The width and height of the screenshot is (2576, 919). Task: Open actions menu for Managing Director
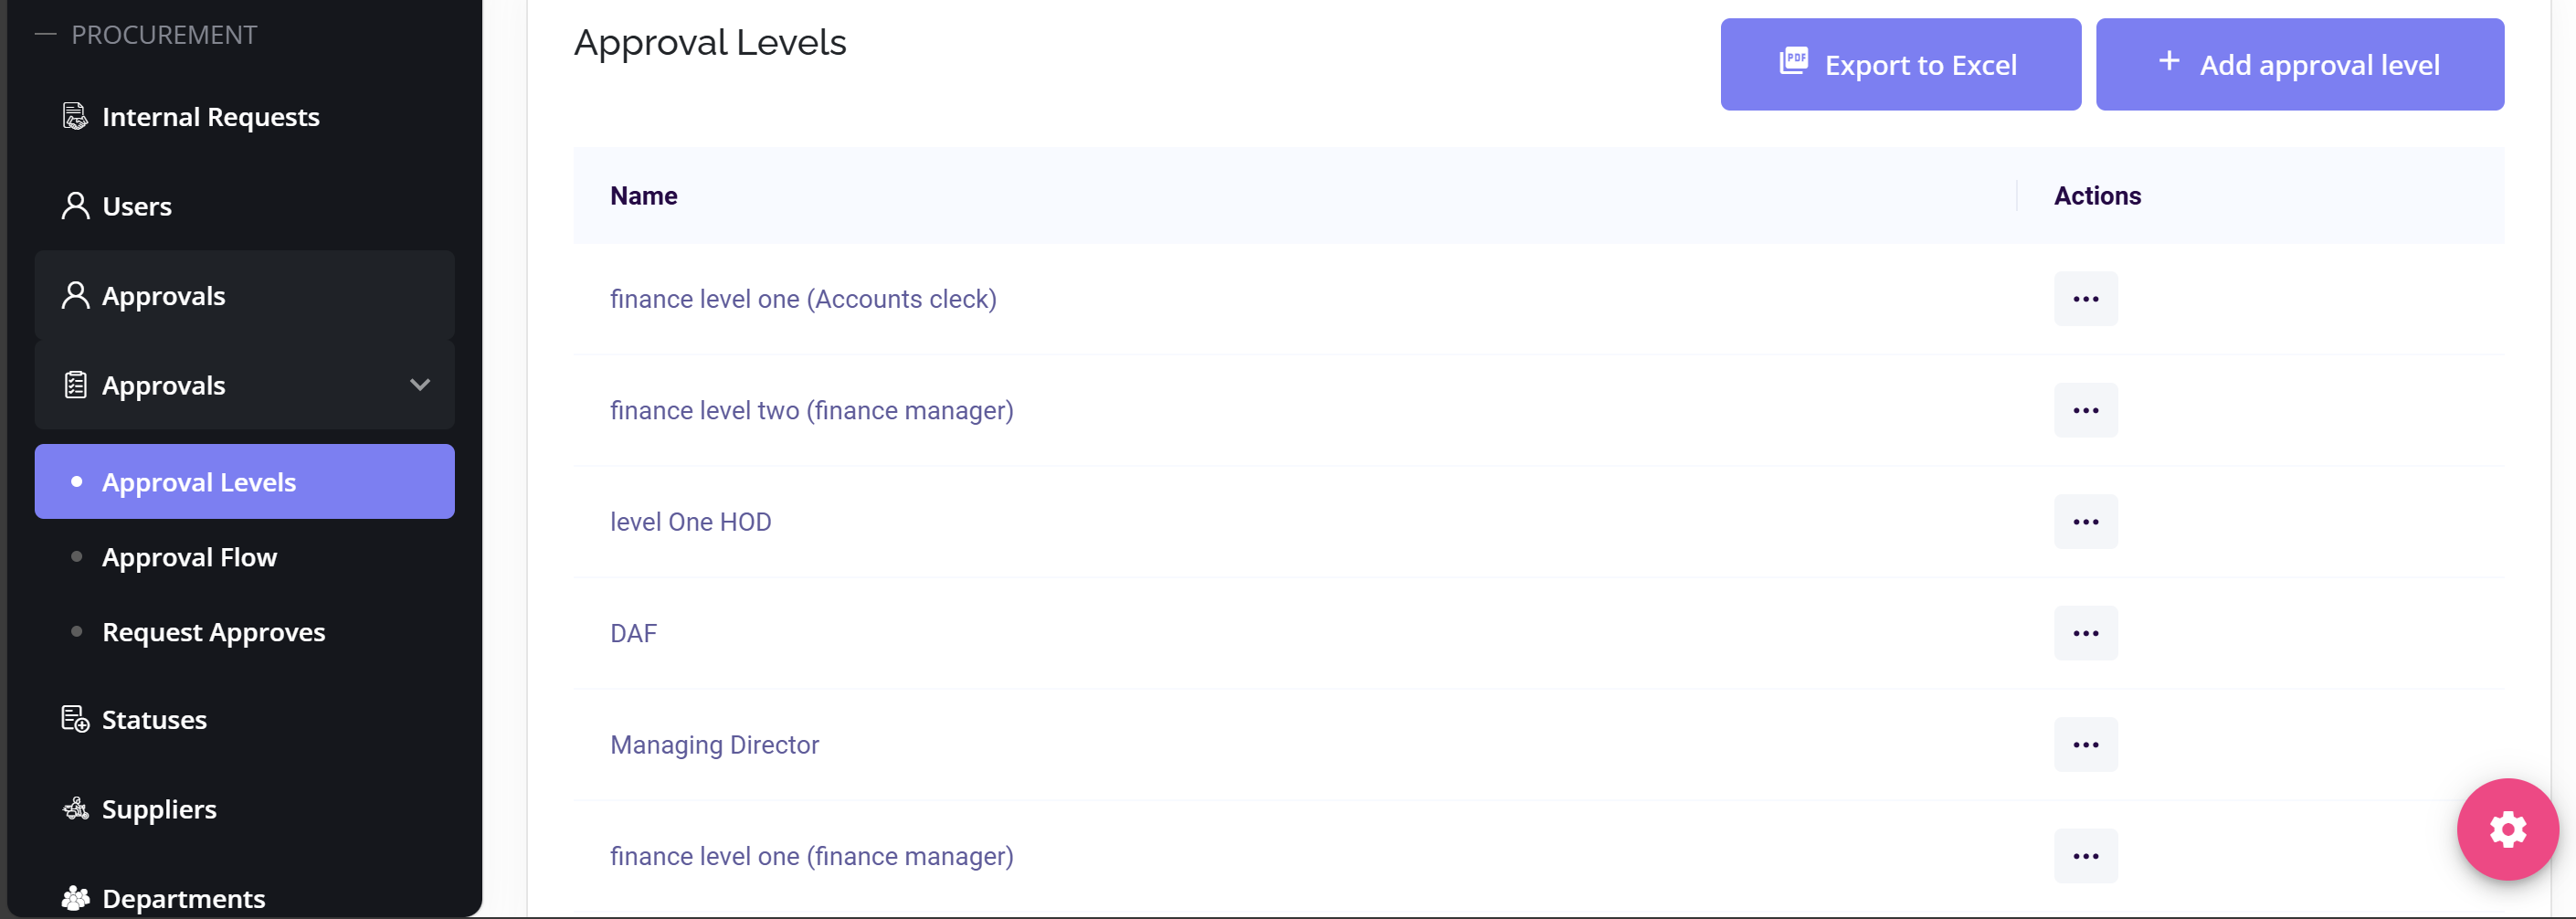pyautogui.click(x=2085, y=745)
